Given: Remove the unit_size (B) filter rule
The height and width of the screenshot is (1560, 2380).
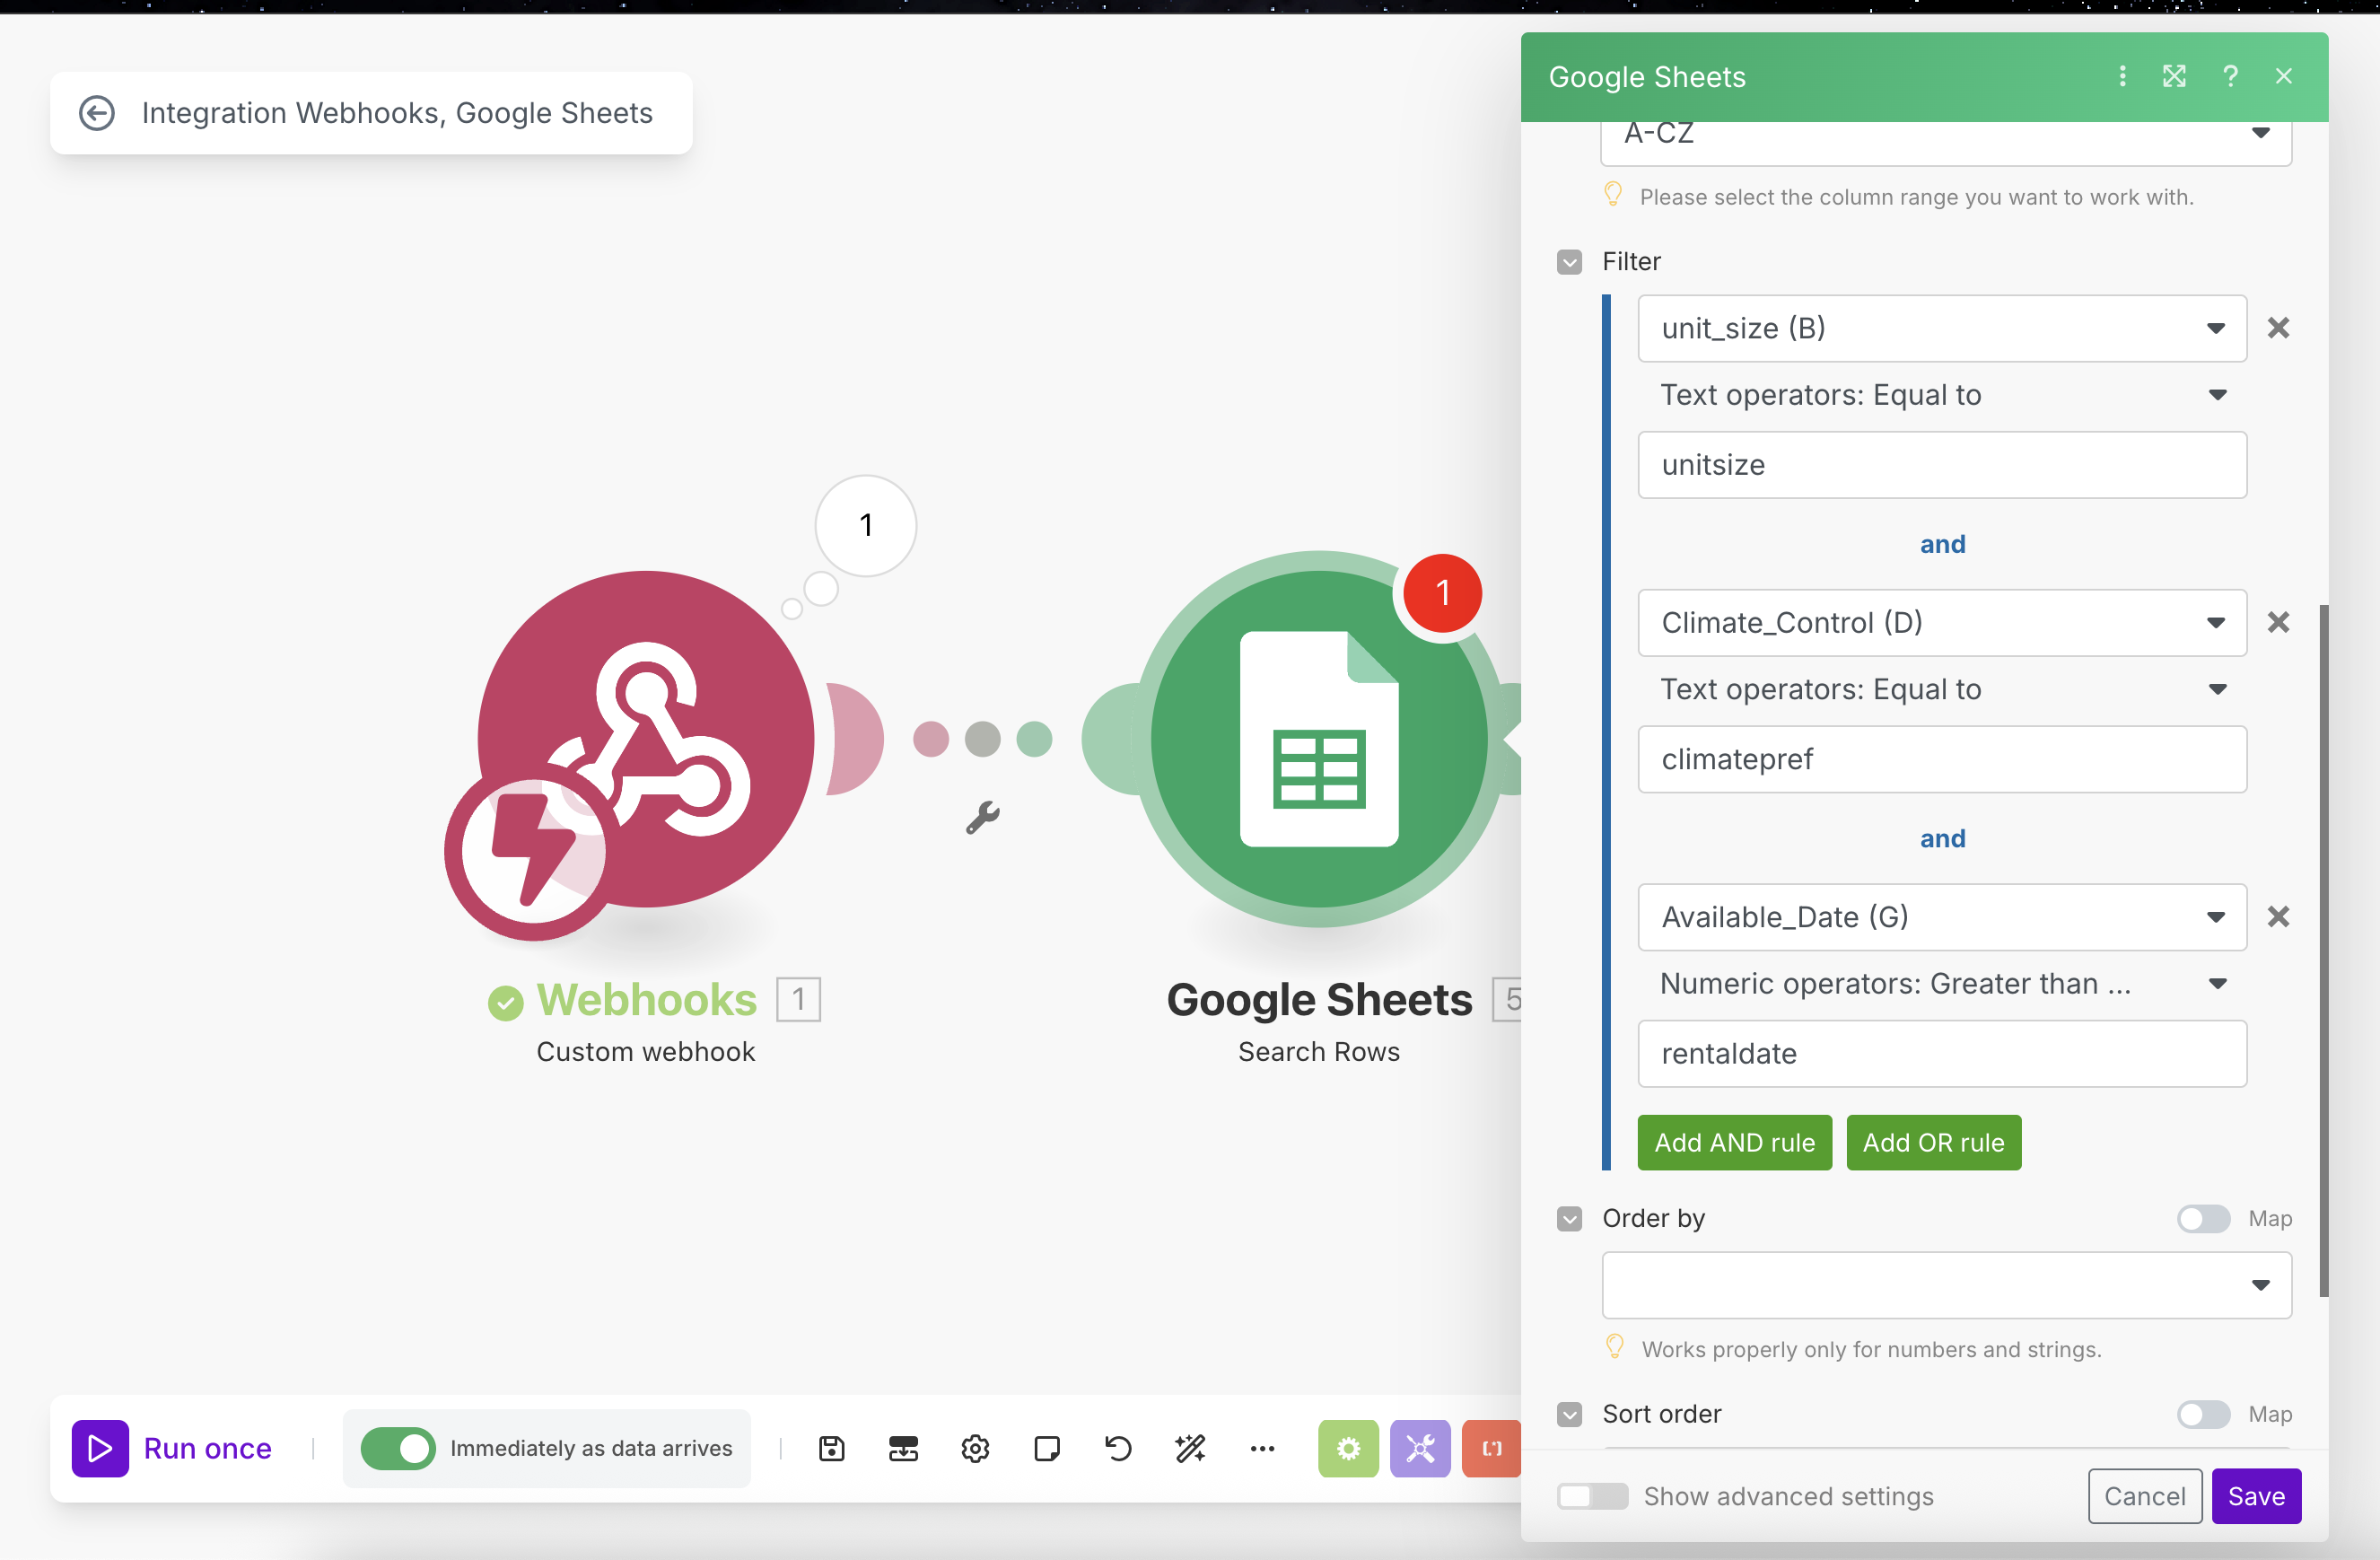Looking at the screenshot, I should [2278, 328].
